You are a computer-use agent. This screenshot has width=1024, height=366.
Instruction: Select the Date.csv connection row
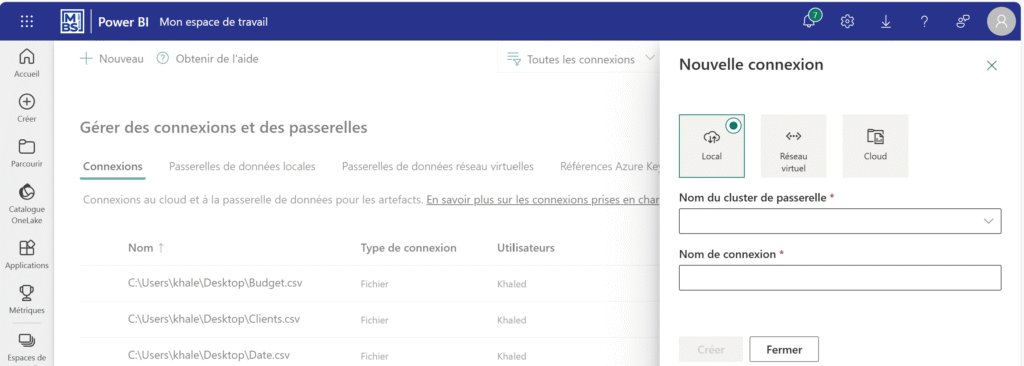pyautogui.click(x=370, y=353)
